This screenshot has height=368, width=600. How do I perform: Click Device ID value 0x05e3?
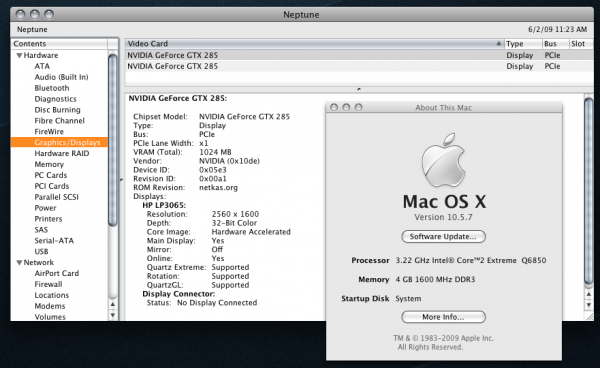pos(213,170)
